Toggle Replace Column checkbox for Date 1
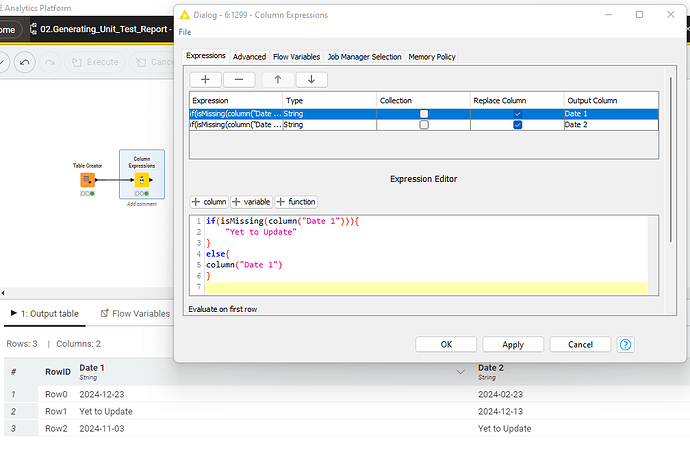 518,114
